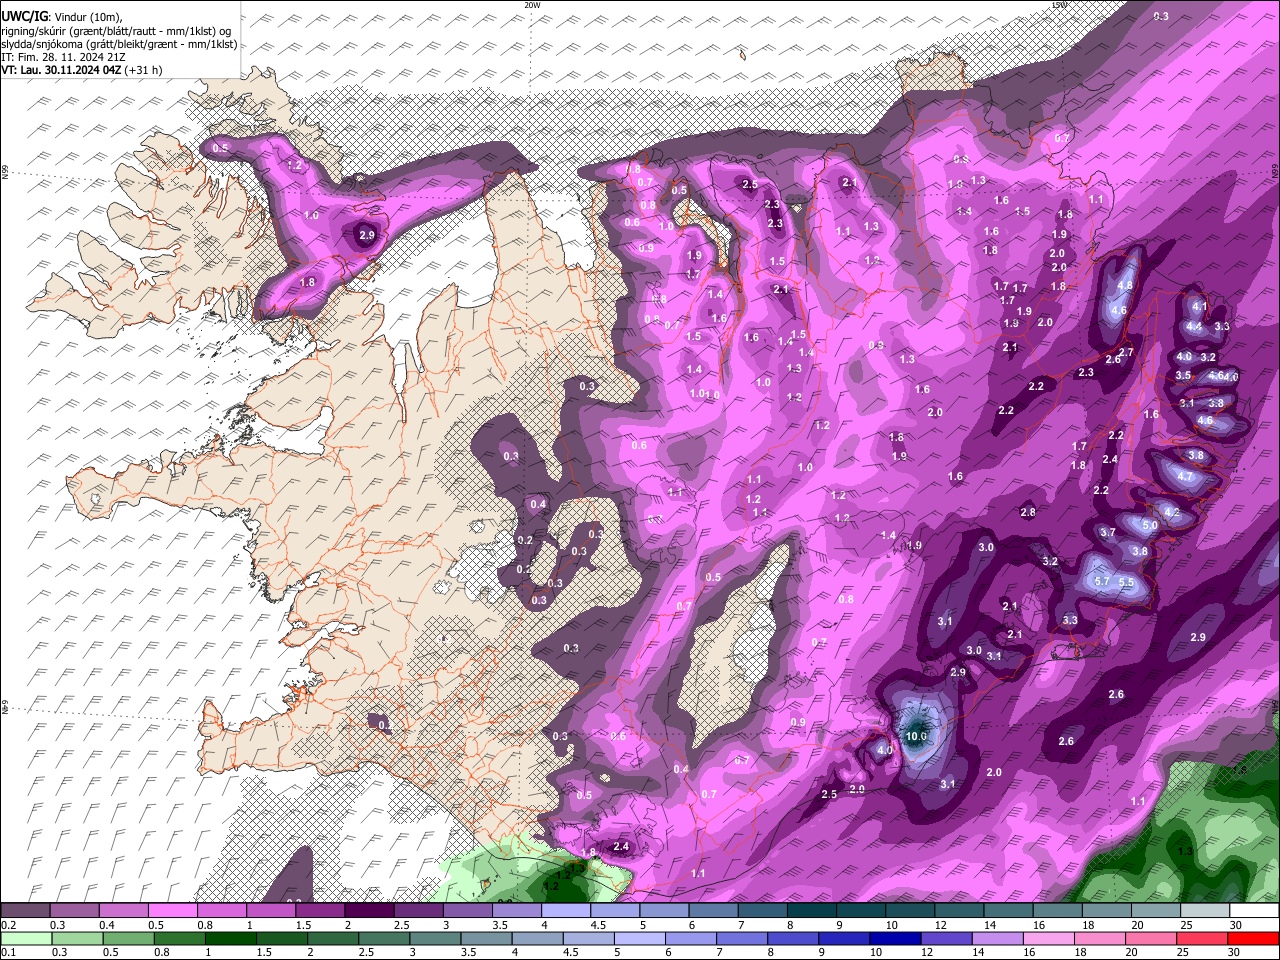Select the 4.8 value label
The height and width of the screenshot is (960, 1280).
click(1125, 285)
